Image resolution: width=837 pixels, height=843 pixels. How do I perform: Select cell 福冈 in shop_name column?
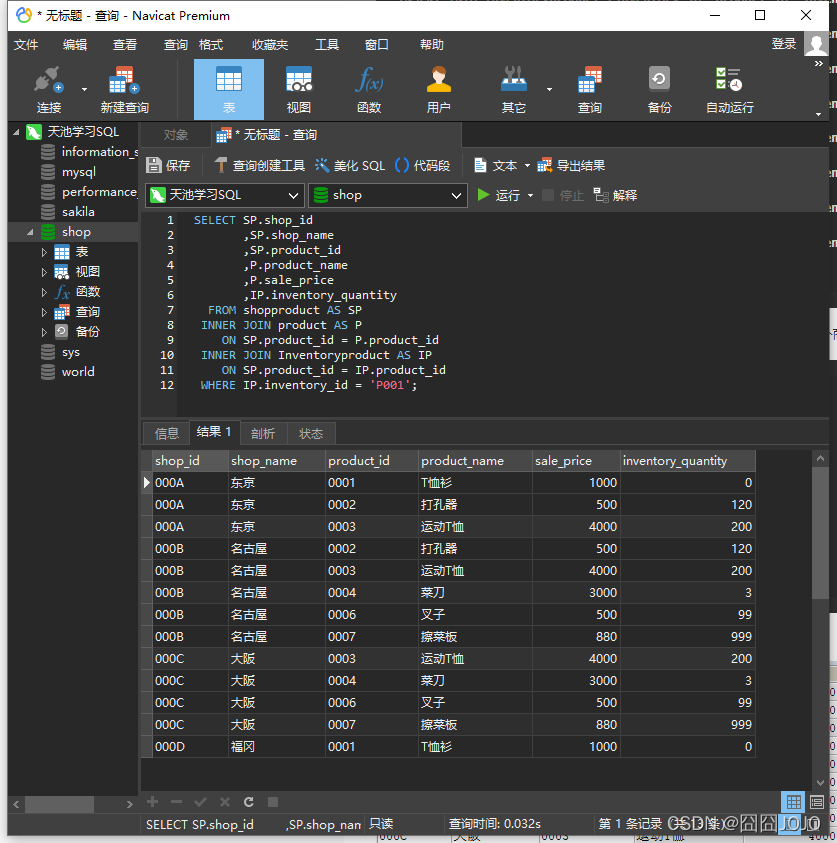tap(277, 747)
